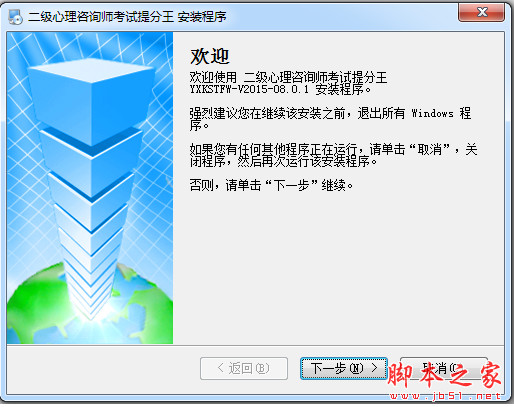This screenshot has height=407, width=514.
Task: Click the paragraph mentioning “取消” to close programs
Action: pos(333,155)
